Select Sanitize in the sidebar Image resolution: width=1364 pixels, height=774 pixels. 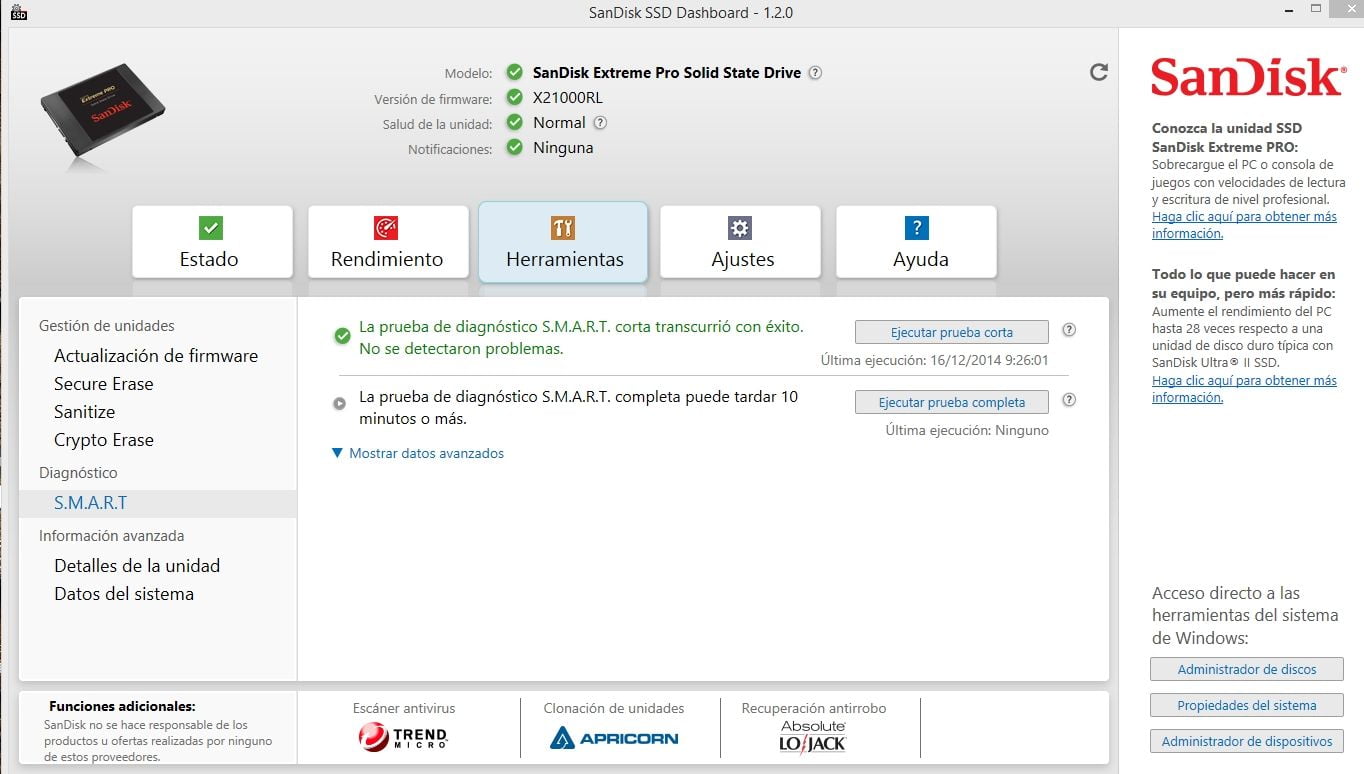coord(85,412)
